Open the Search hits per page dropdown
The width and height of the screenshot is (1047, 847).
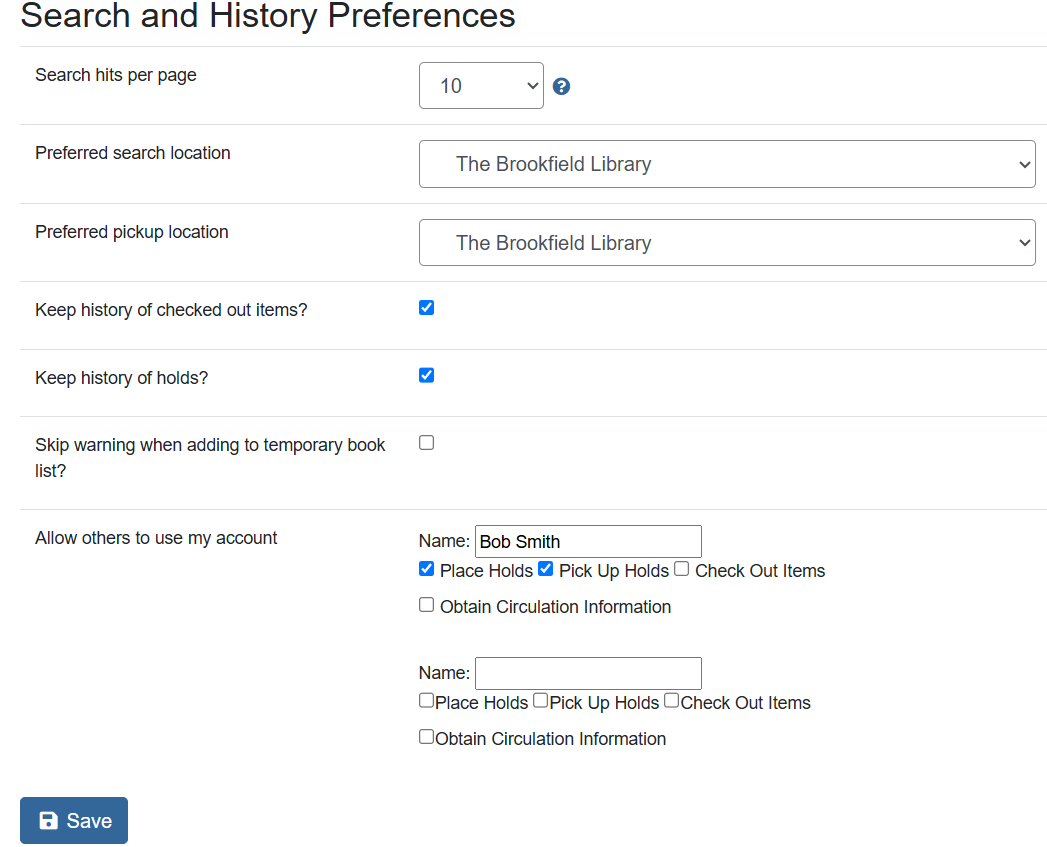[x=481, y=86]
